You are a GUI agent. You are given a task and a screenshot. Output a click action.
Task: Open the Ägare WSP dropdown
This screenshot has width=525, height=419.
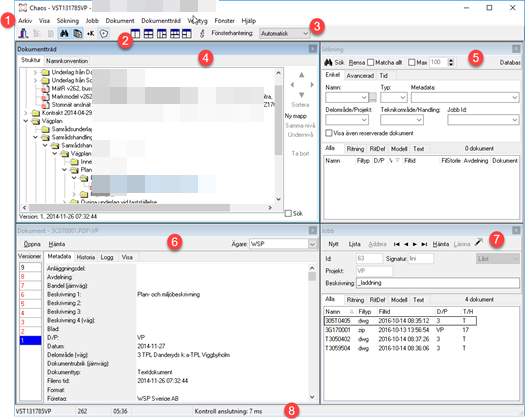click(283, 244)
